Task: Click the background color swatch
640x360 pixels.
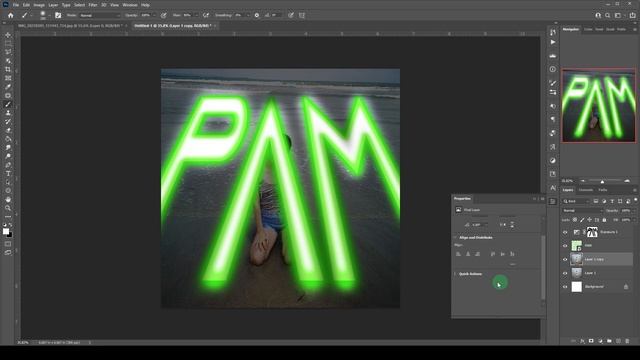Action: point(10,235)
